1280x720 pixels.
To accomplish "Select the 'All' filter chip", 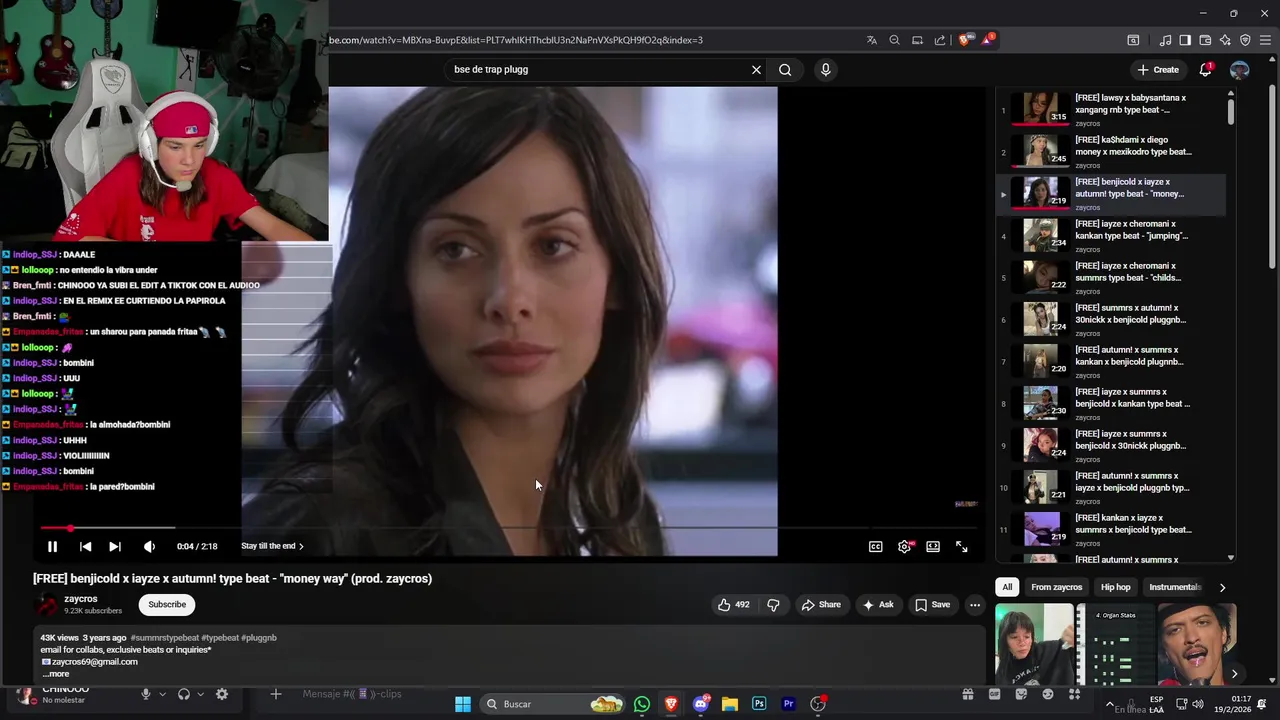I will pyautogui.click(x=1007, y=587).
